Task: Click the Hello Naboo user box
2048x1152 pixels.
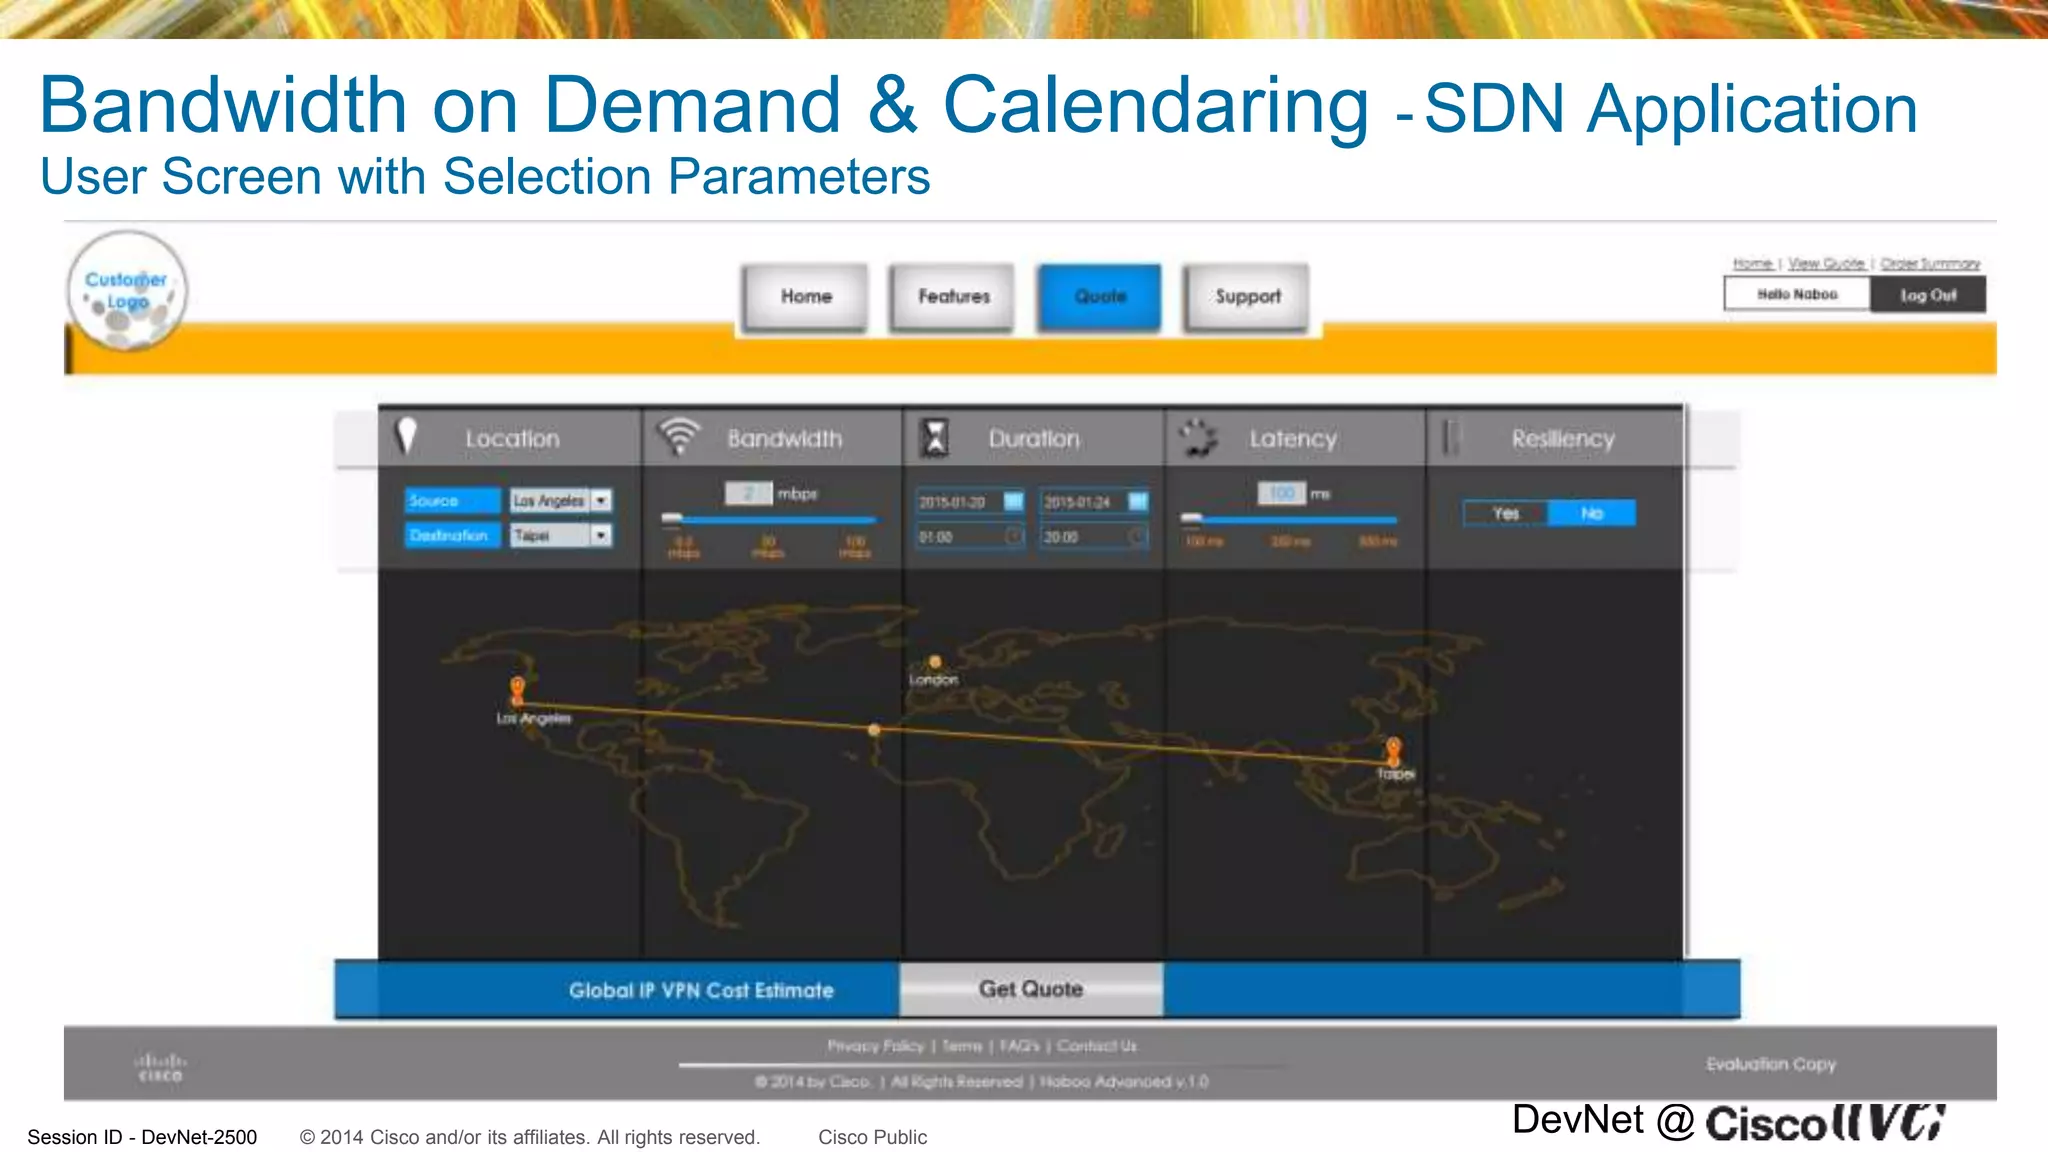Action: click(x=1797, y=294)
